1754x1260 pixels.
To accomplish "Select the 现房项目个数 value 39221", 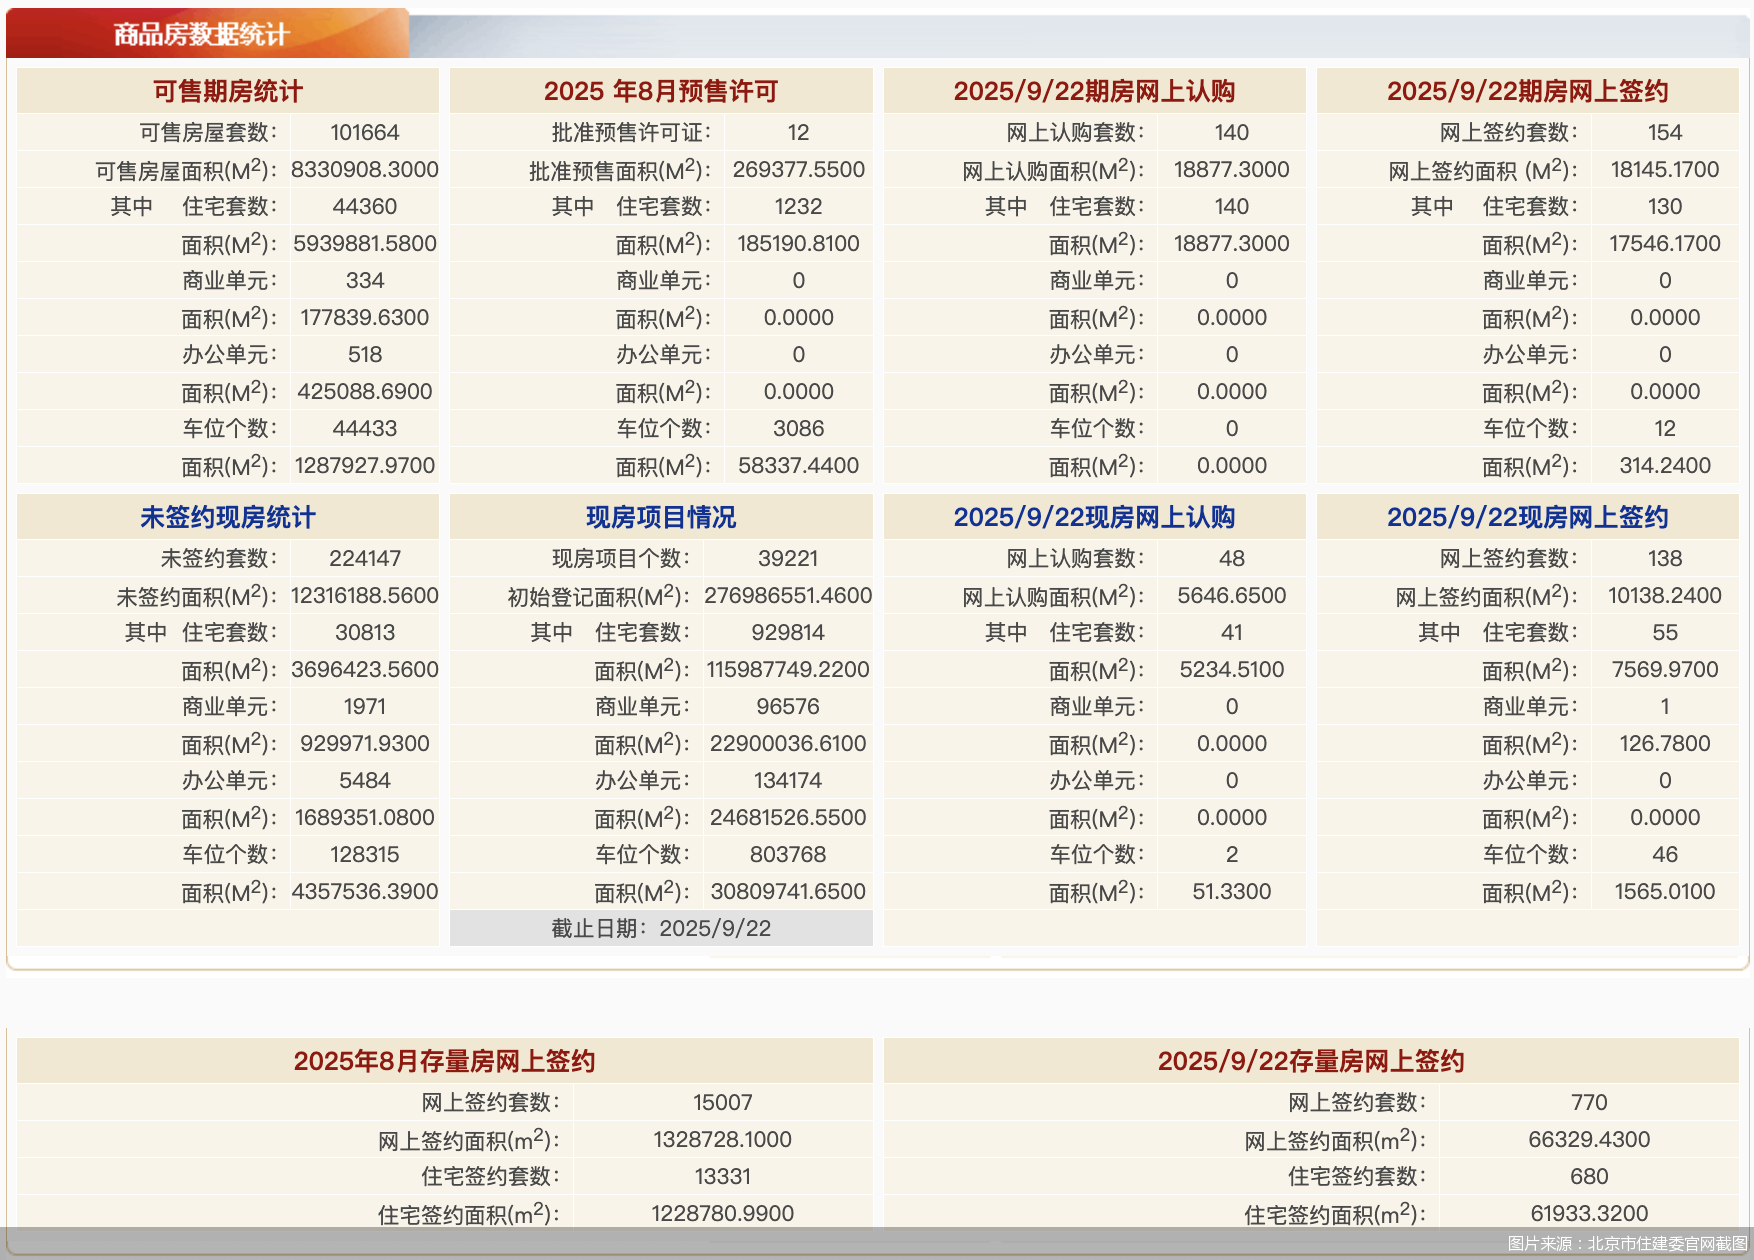I will [x=787, y=559].
